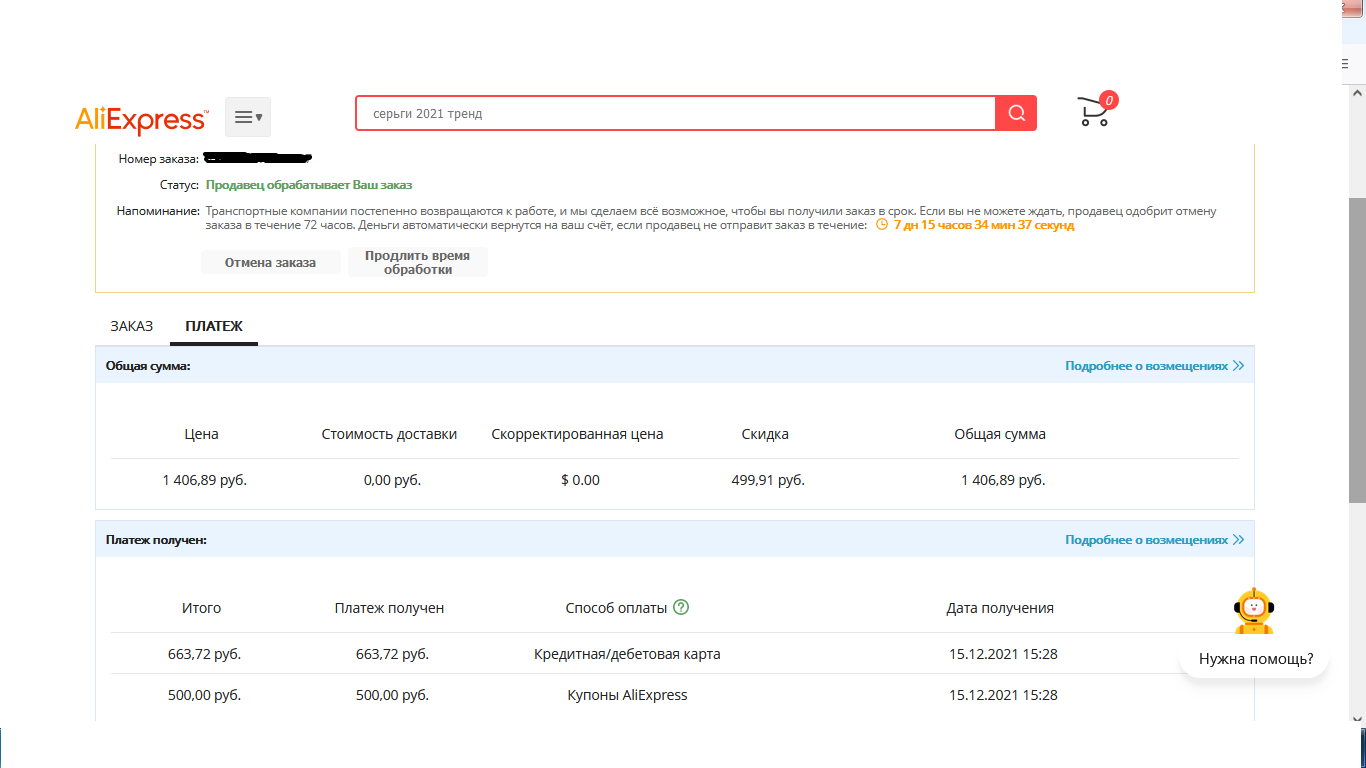This screenshot has height=768, width=1366.
Task: Click the Напоминание label
Action: 158,212
